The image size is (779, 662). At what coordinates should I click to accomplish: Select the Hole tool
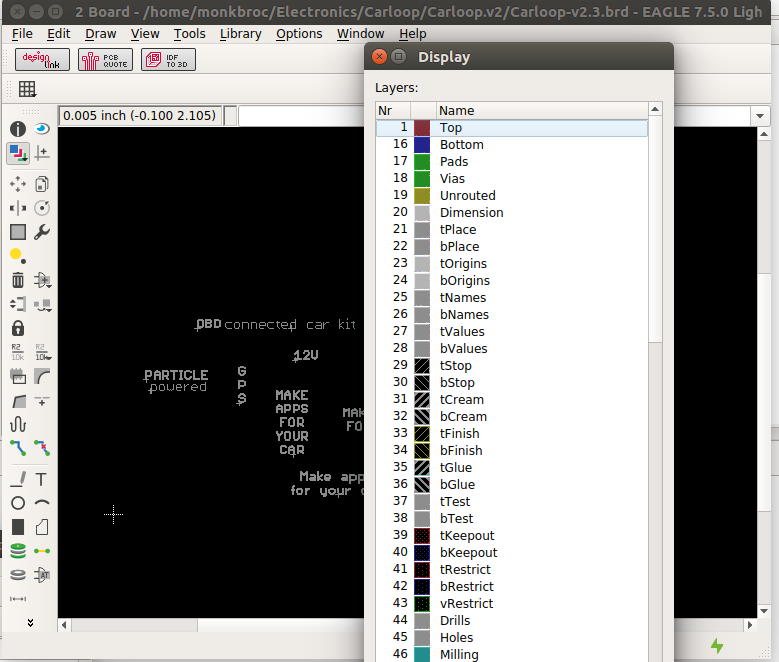[x=18, y=575]
